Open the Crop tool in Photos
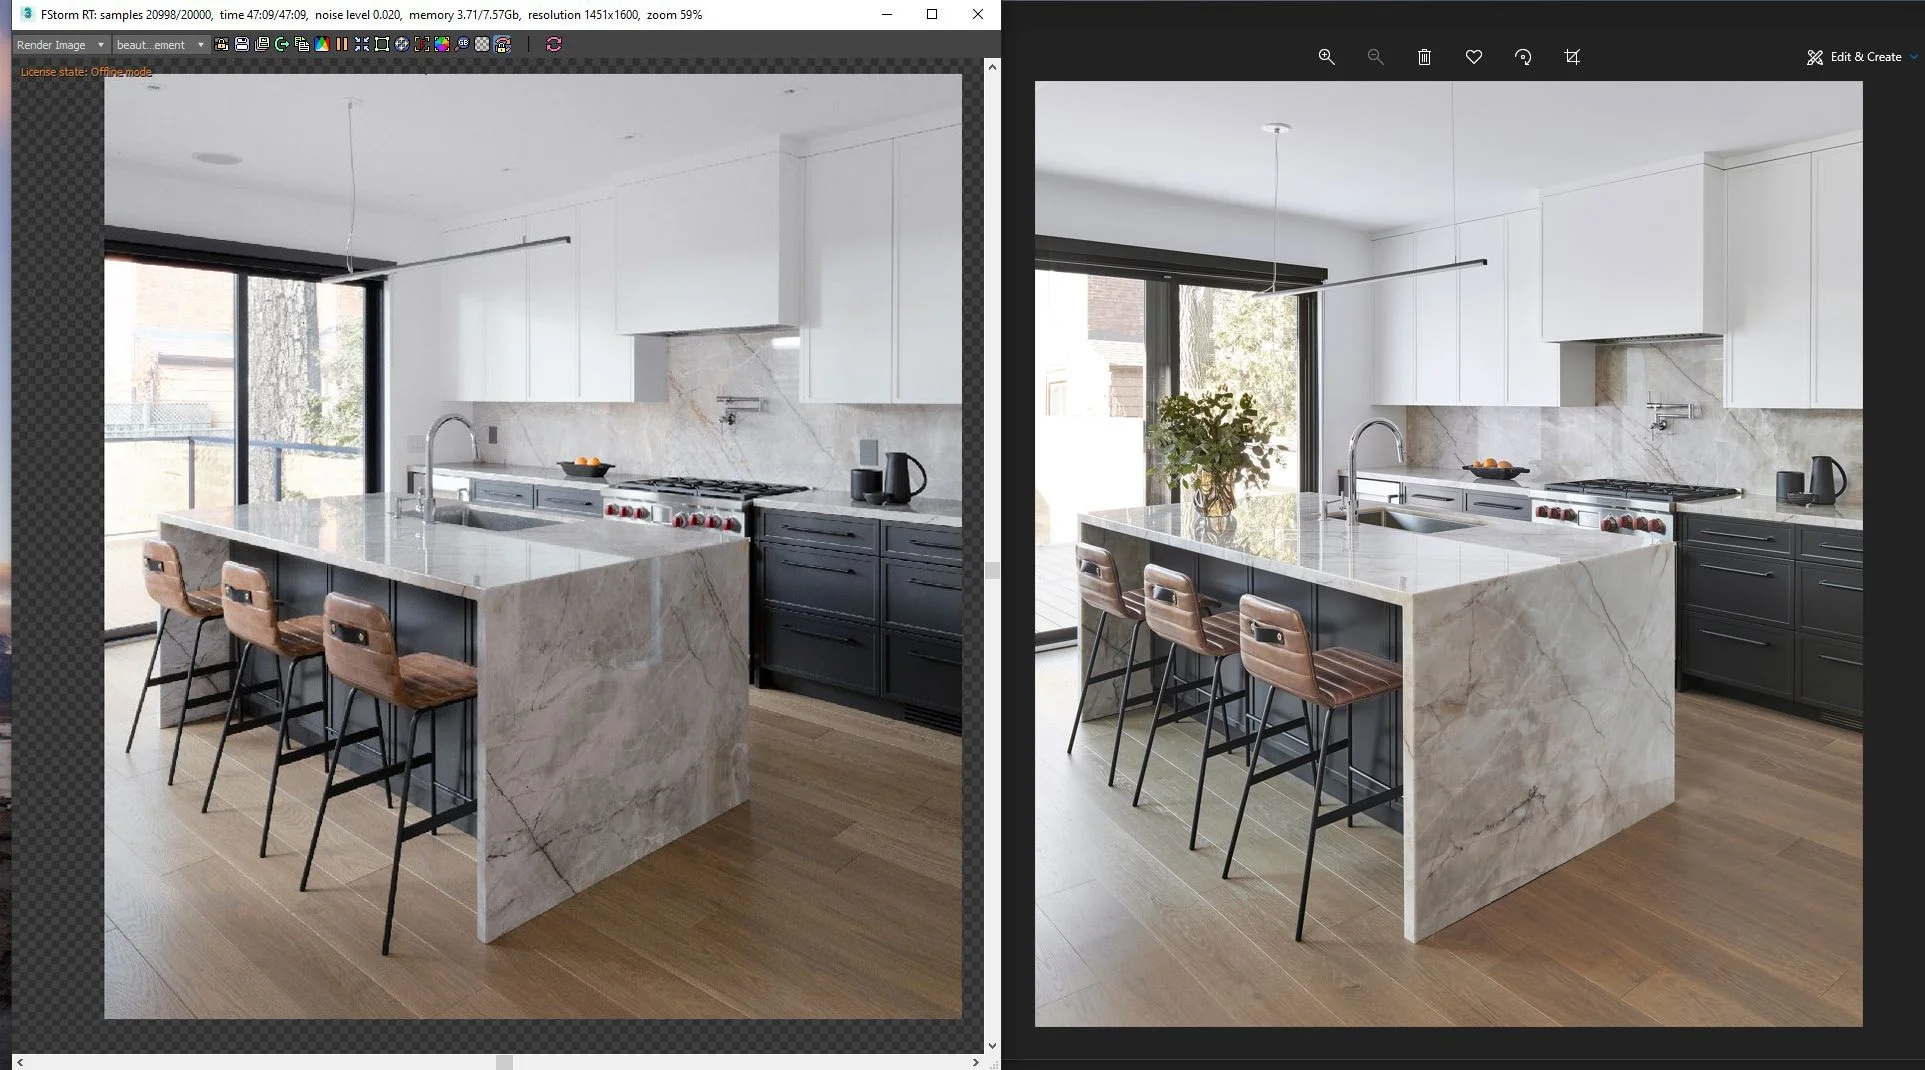Image resolution: width=1925 pixels, height=1070 pixels. coord(1571,57)
